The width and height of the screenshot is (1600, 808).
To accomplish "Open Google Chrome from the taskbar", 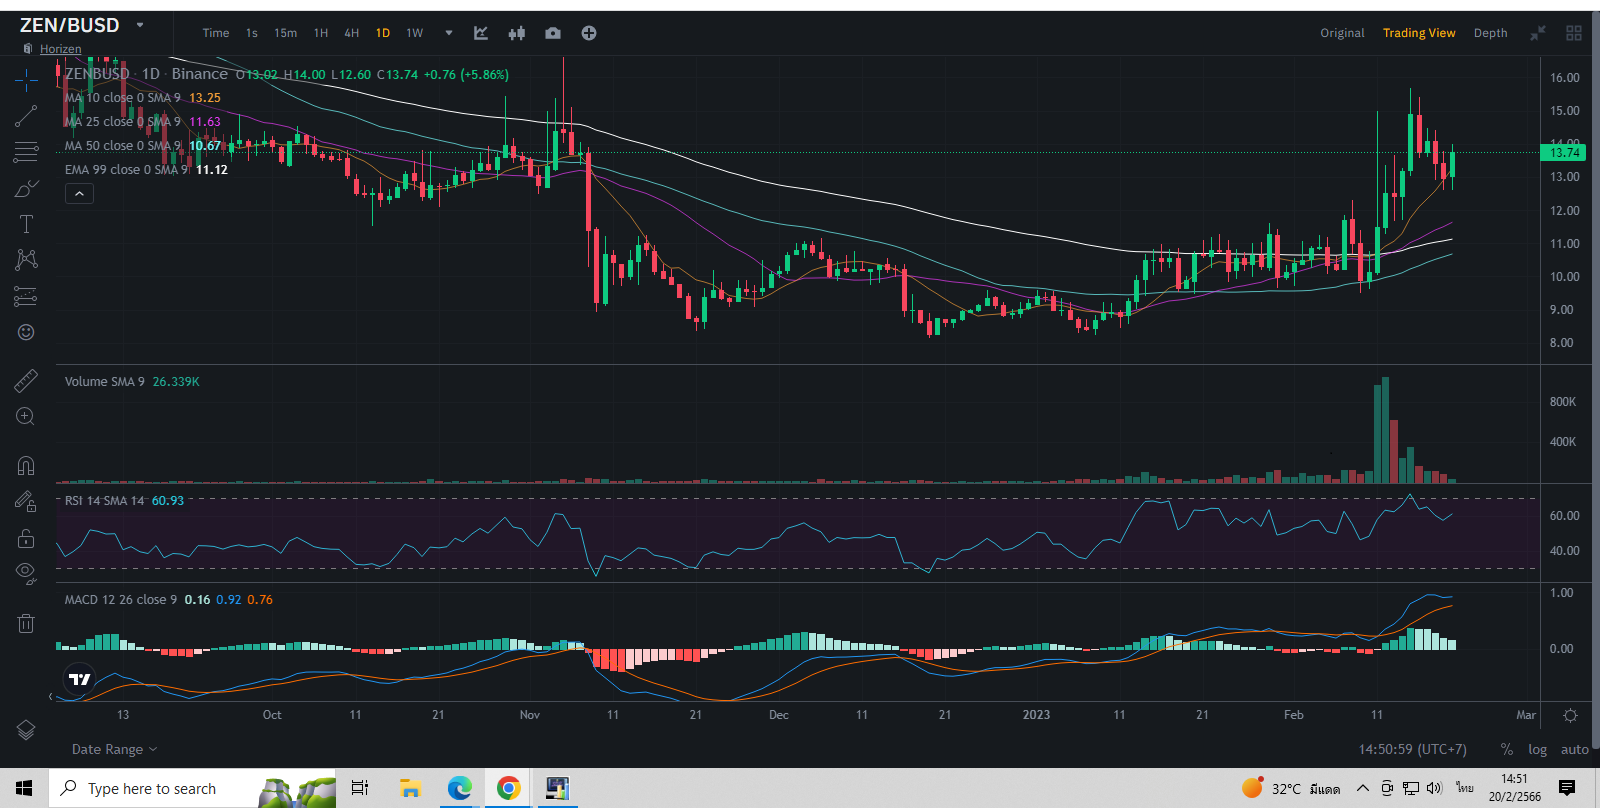I will (508, 788).
